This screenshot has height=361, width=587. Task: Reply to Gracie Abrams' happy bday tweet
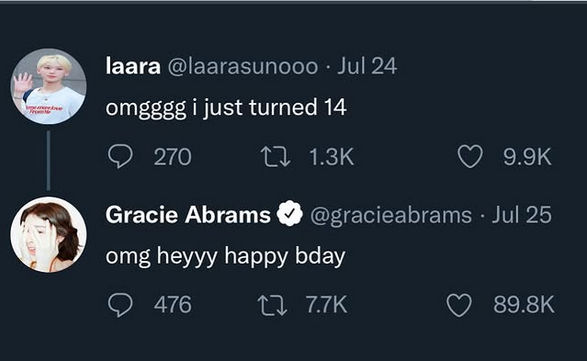tap(120, 304)
